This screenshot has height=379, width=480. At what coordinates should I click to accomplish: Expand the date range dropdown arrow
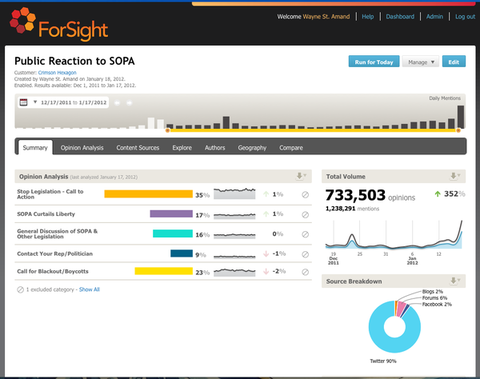pos(35,102)
